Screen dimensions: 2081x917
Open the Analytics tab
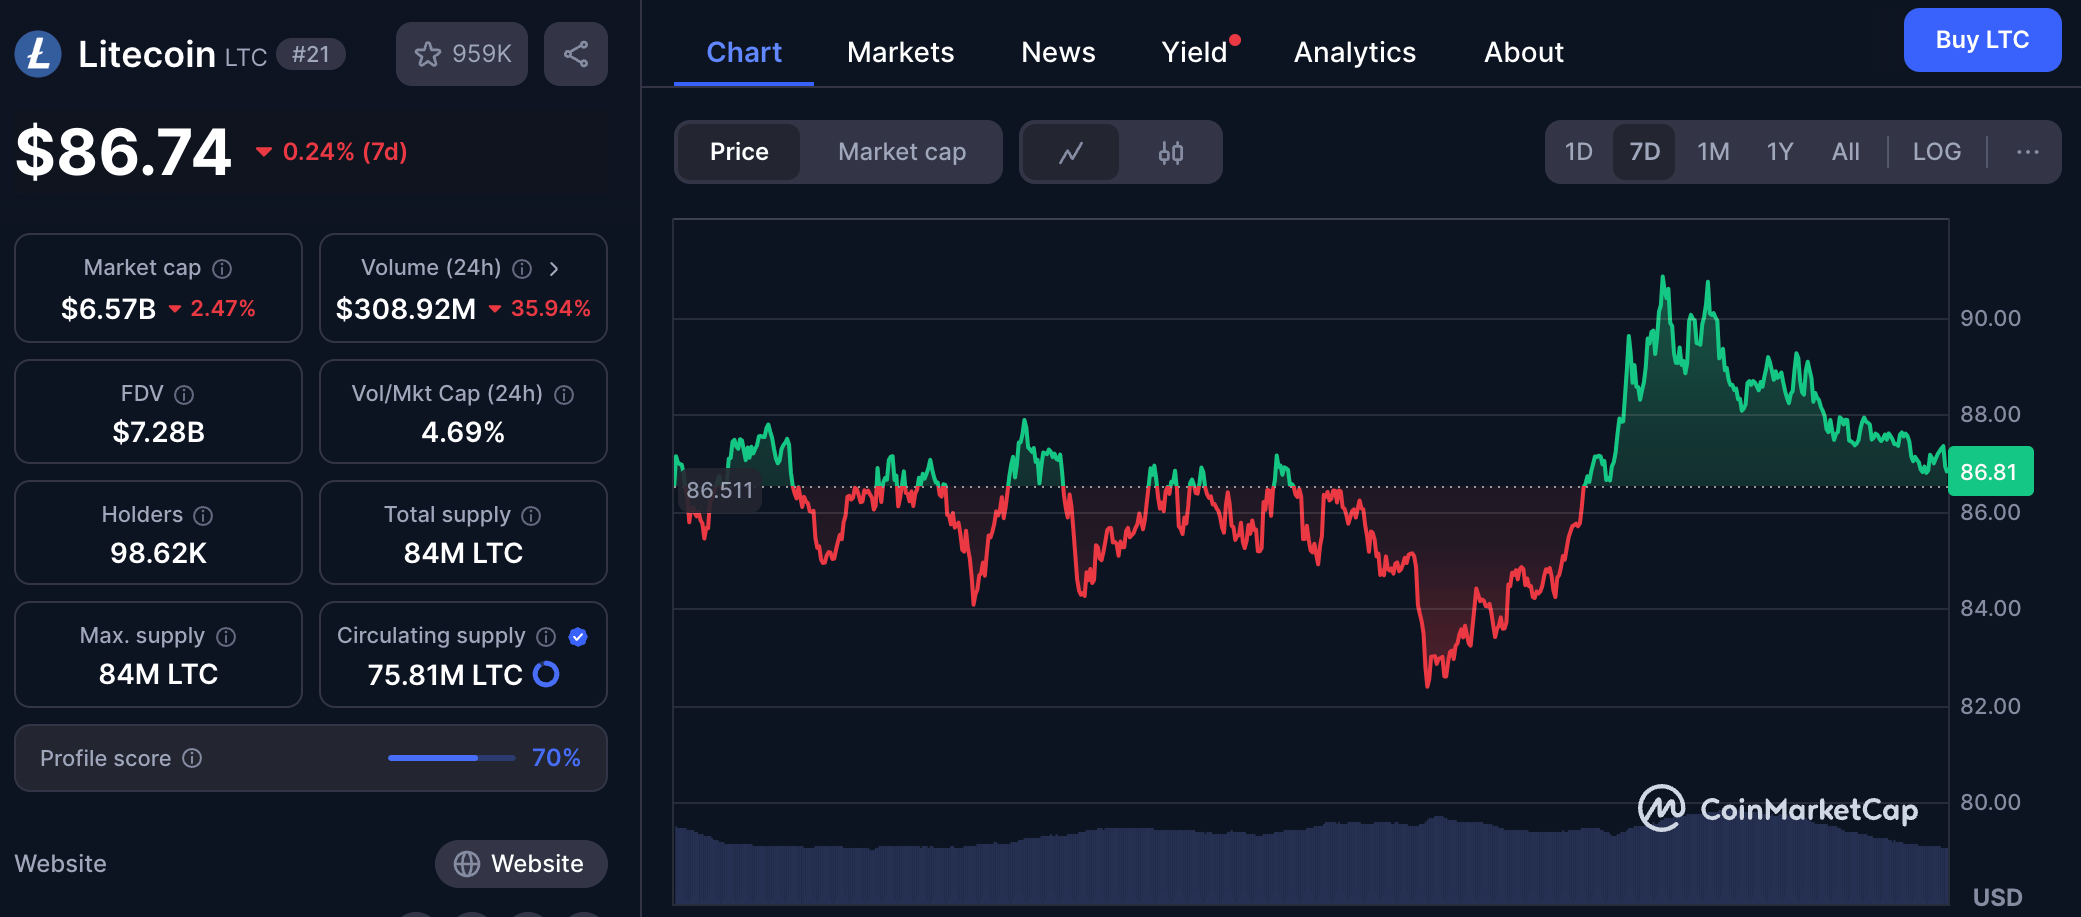click(1354, 52)
